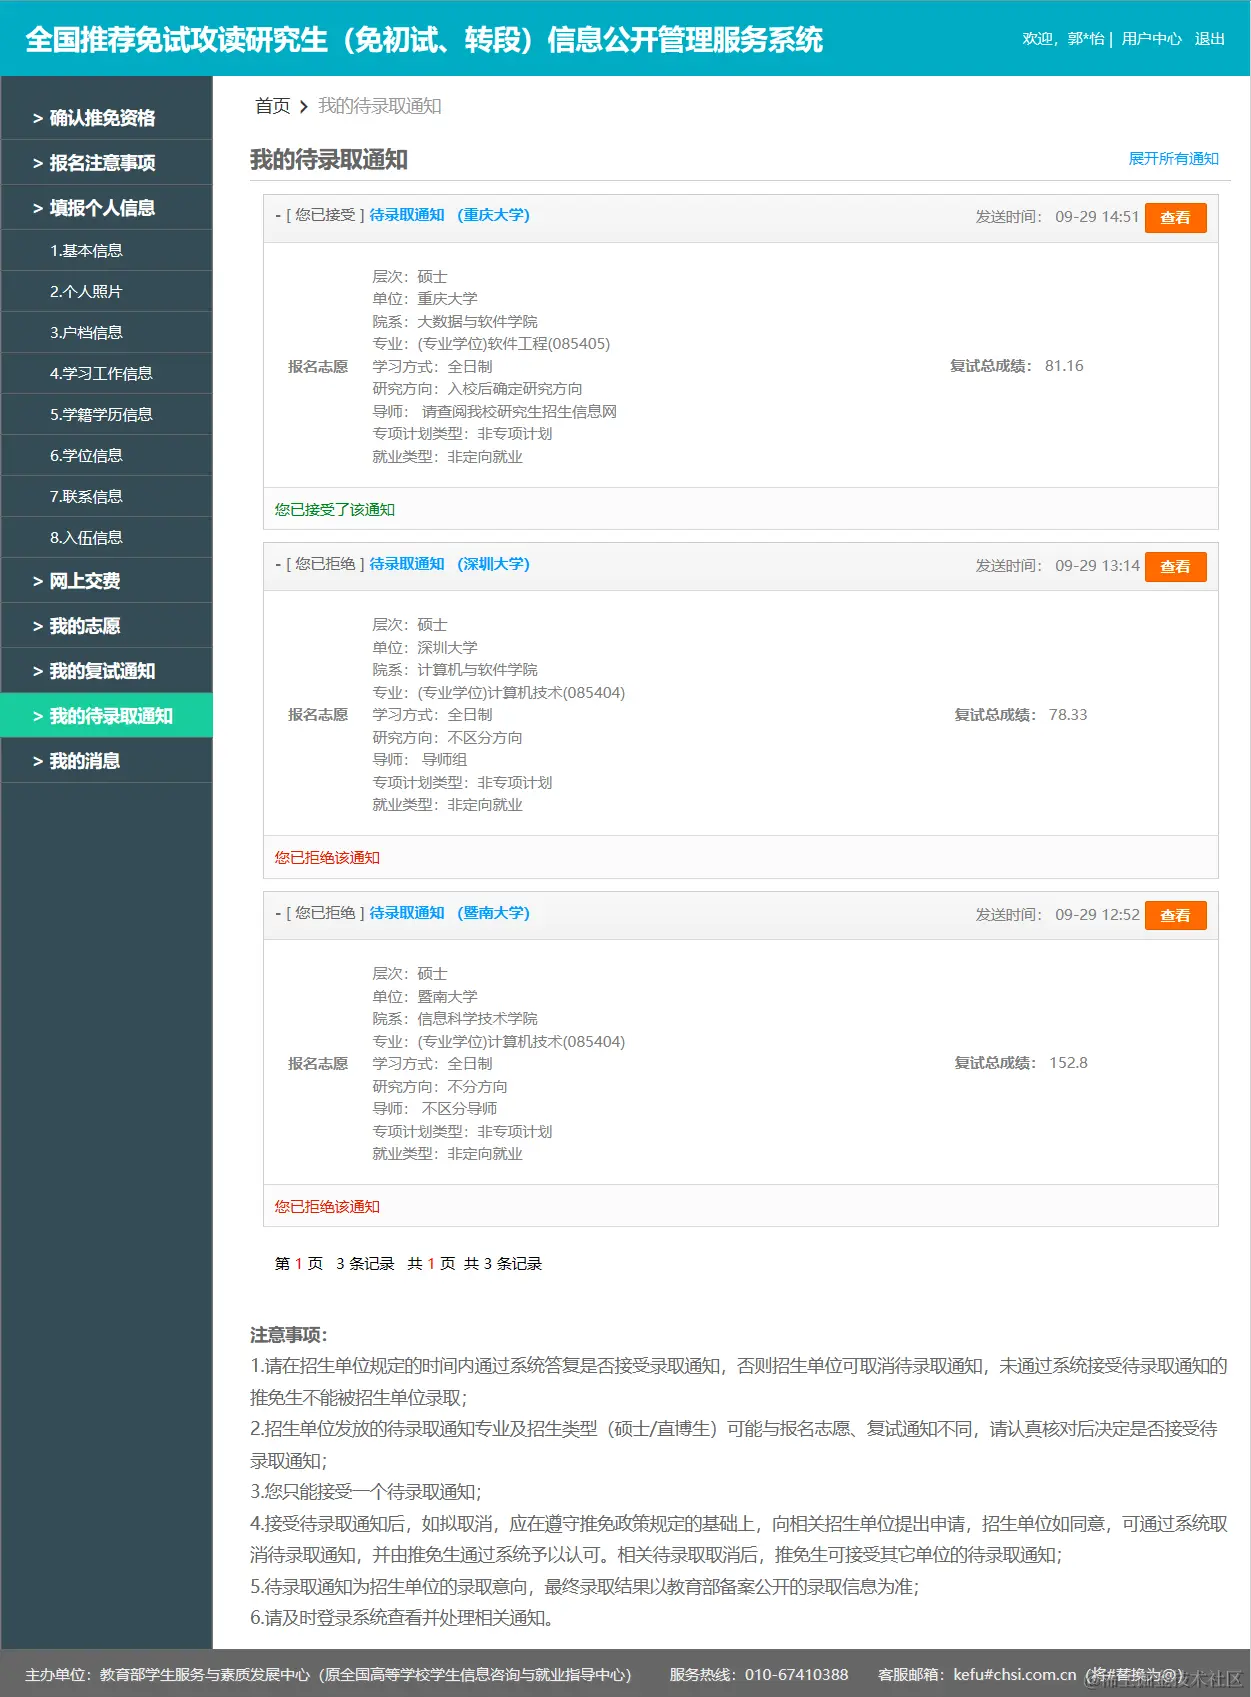Open 用户中心 in header

pos(1151,39)
